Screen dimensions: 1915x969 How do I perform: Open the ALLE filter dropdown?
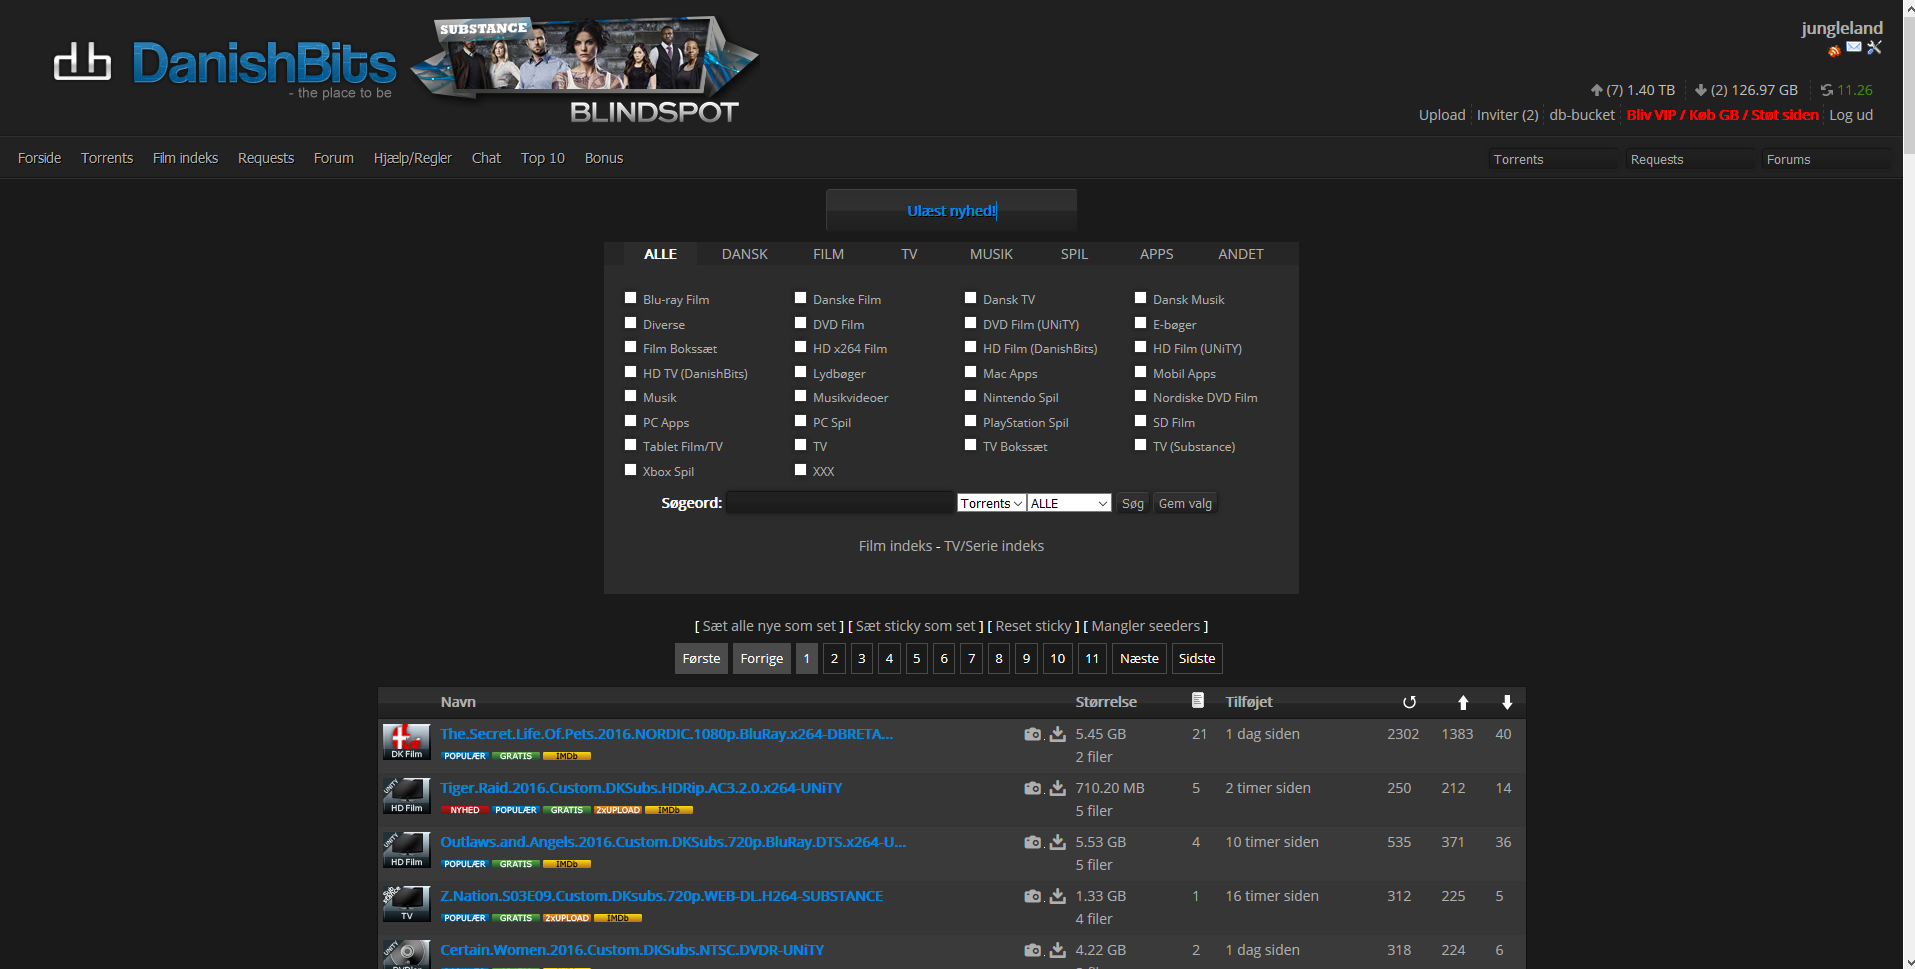1069,503
